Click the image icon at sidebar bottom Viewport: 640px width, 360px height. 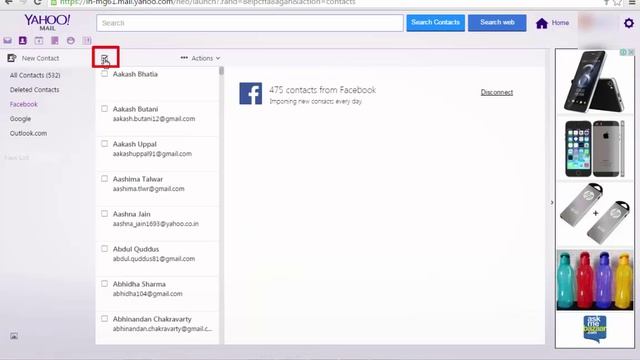[x=14, y=336]
